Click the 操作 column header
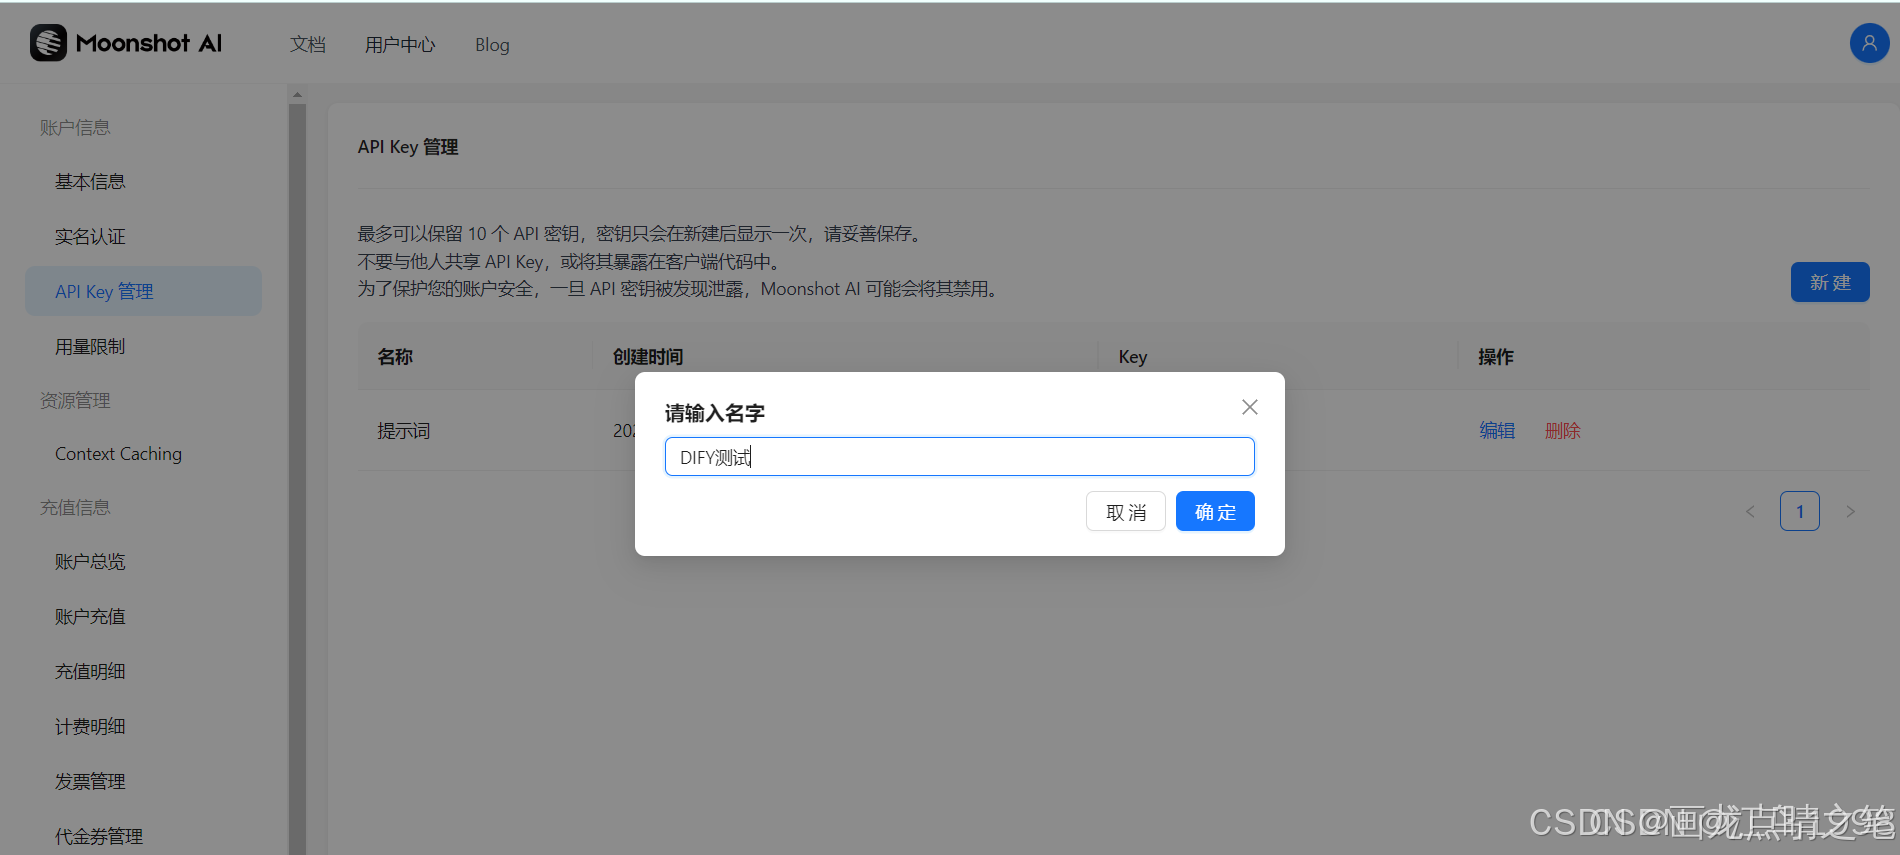Viewport: 1900px width, 855px height. click(x=1496, y=357)
